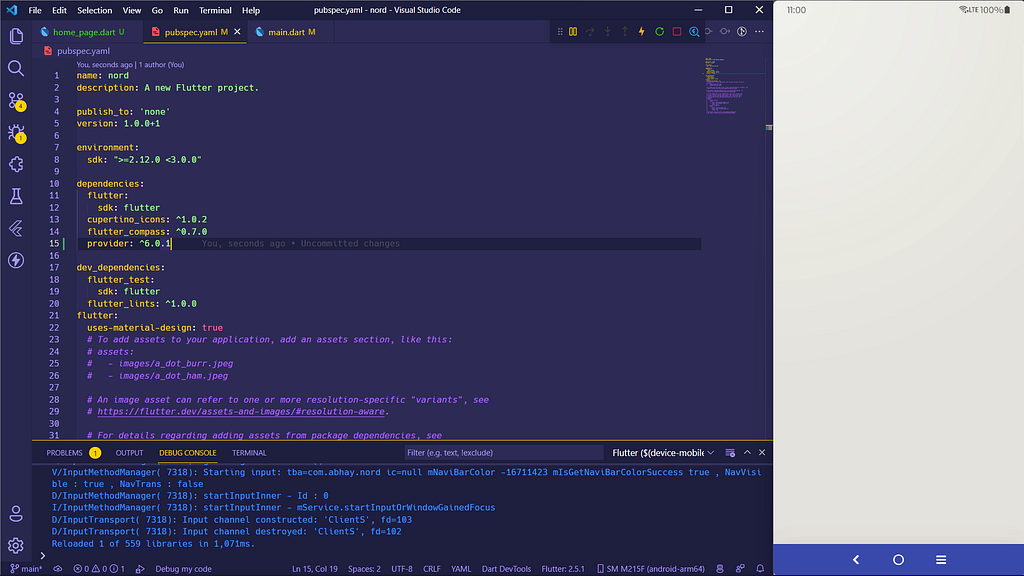Open the Extensions view
The width and height of the screenshot is (1024, 576).
[16, 165]
